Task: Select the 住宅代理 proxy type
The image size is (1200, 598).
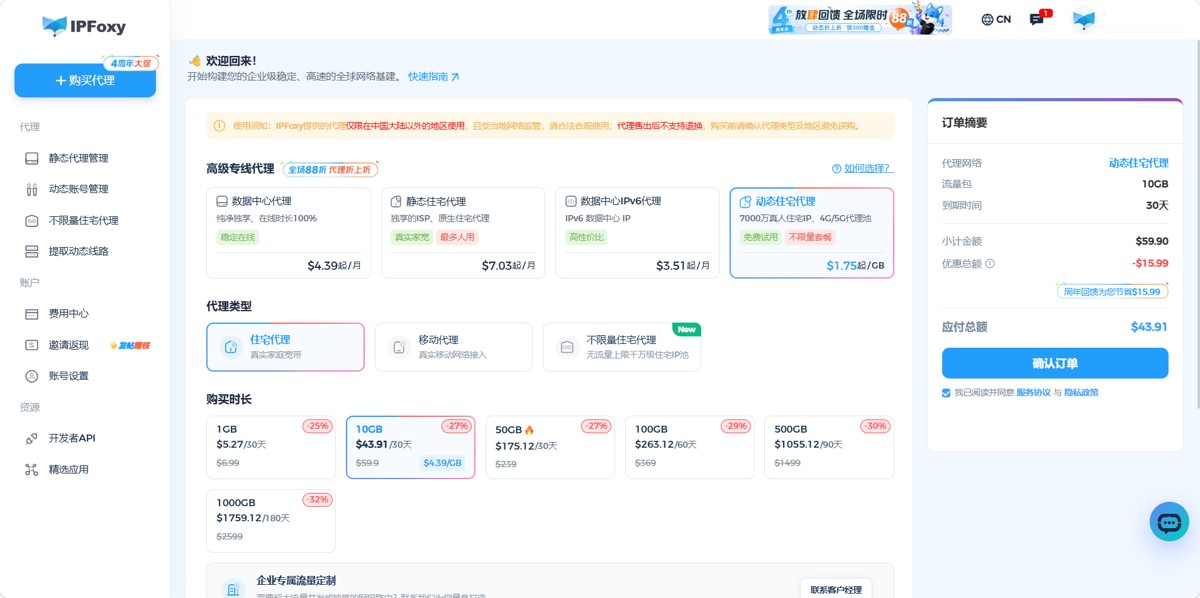Action: click(285, 347)
